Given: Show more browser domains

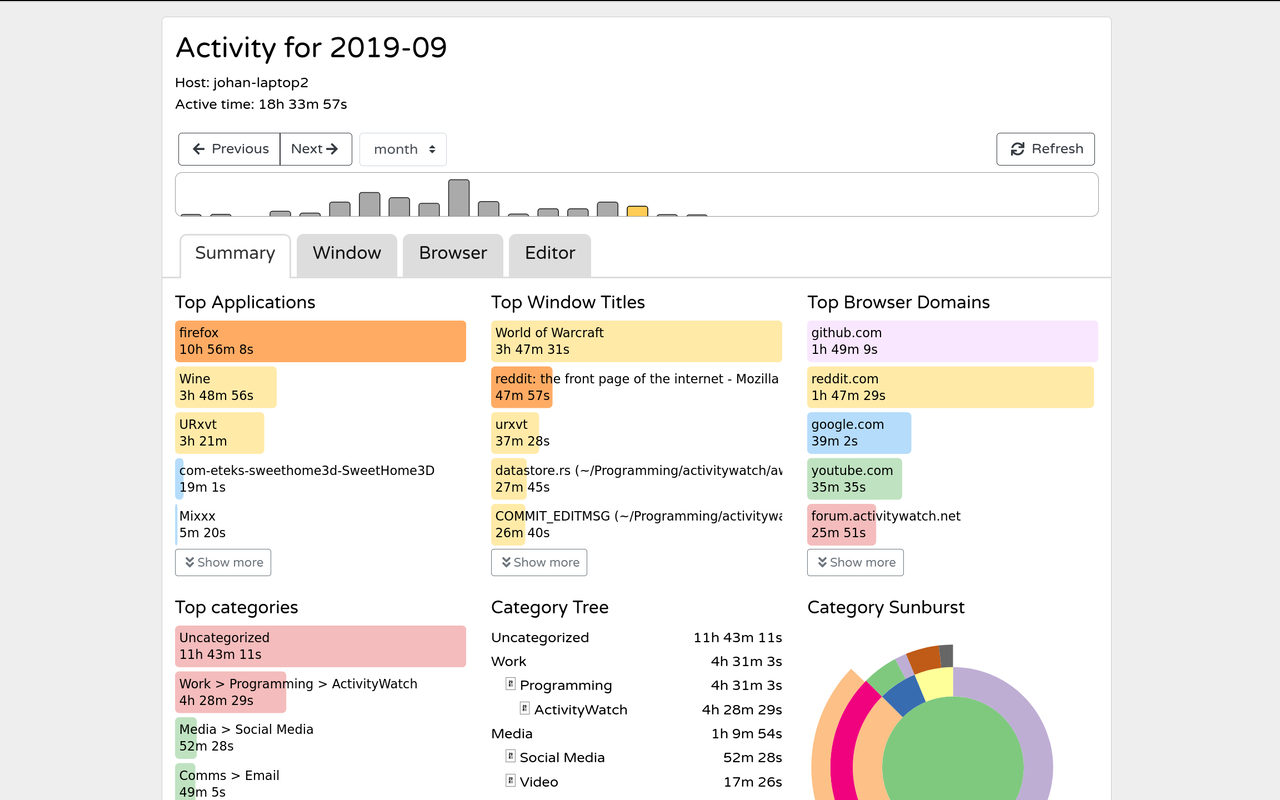Looking at the screenshot, I should tap(855, 562).
